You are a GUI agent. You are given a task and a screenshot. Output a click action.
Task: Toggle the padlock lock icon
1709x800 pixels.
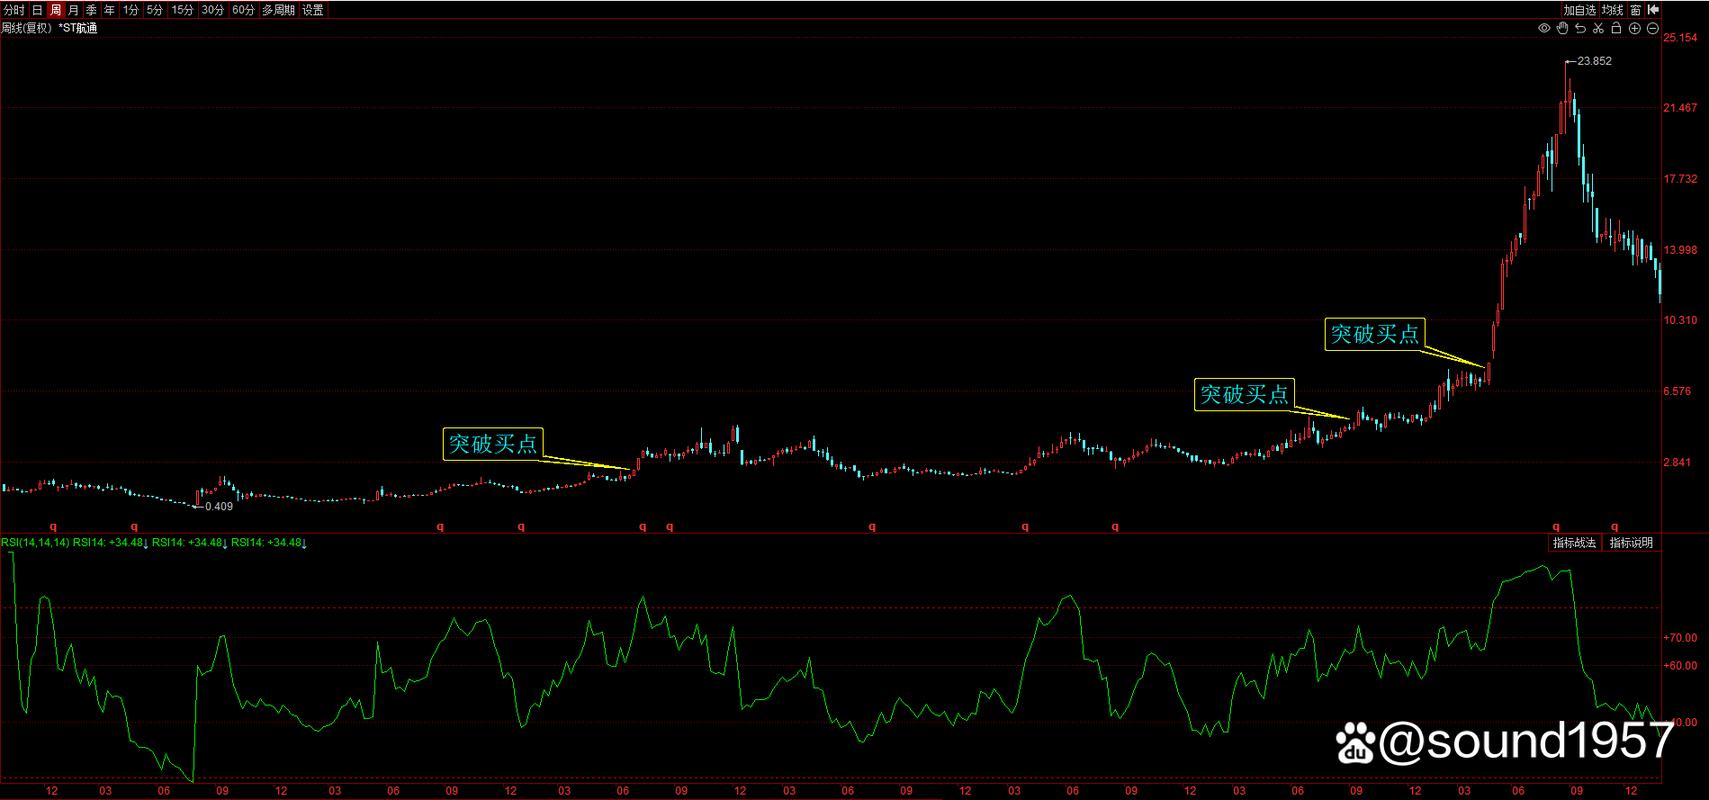1616,29
